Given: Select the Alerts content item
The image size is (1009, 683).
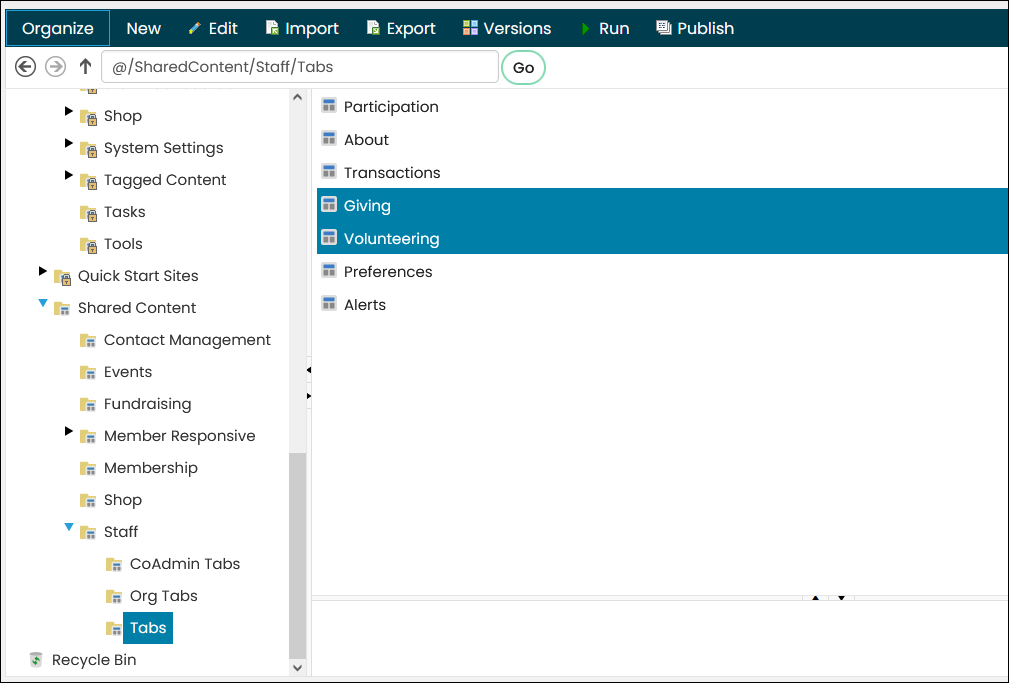Looking at the screenshot, I should [x=365, y=304].
